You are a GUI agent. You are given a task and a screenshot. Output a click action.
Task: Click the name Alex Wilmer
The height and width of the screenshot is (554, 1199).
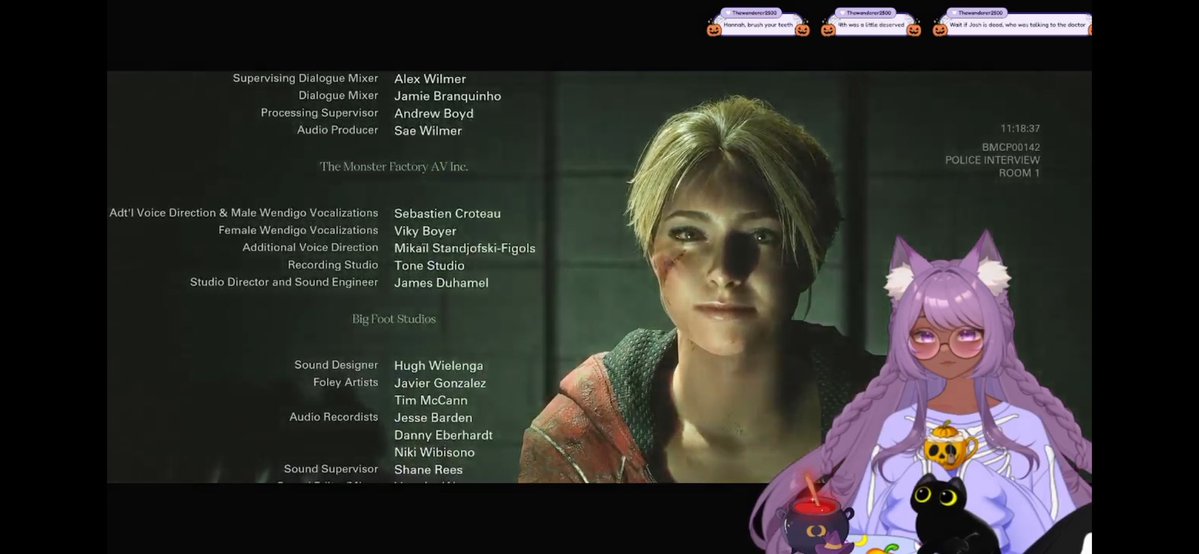point(430,79)
